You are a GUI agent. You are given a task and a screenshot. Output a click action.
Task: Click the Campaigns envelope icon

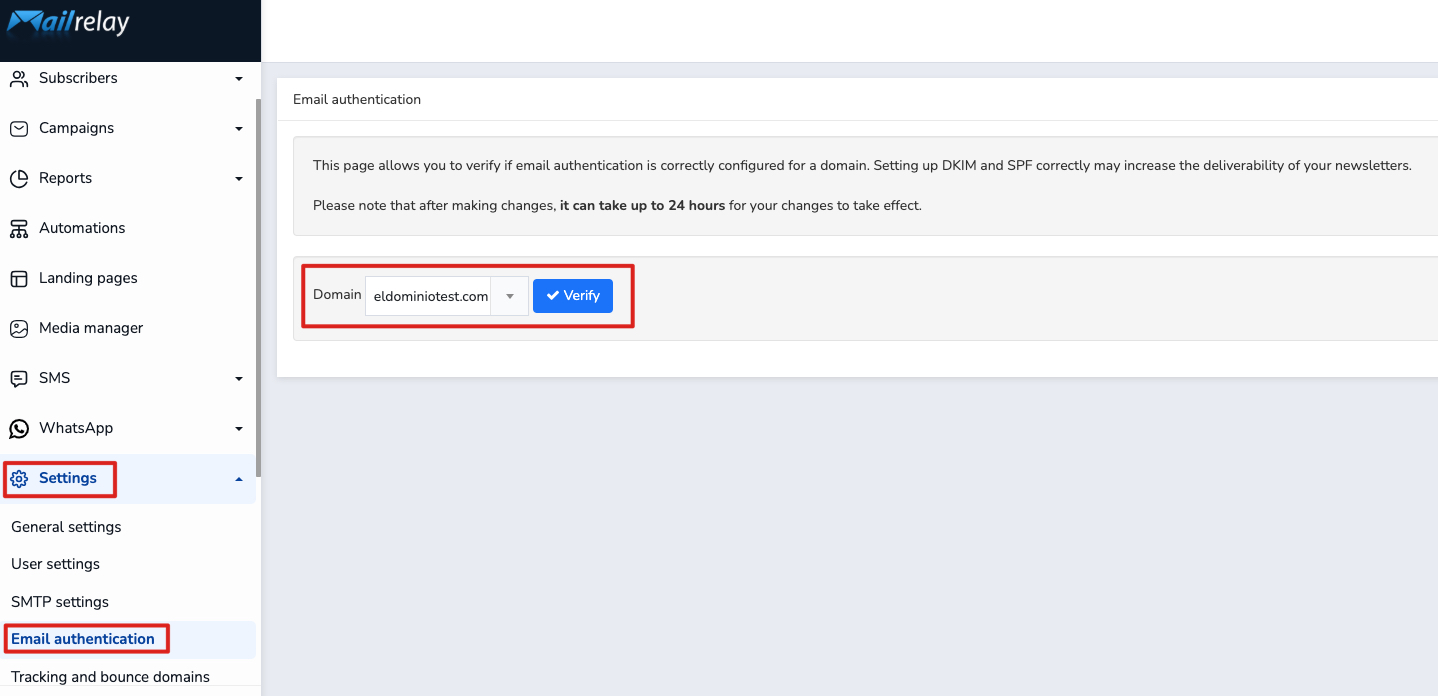coord(19,128)
